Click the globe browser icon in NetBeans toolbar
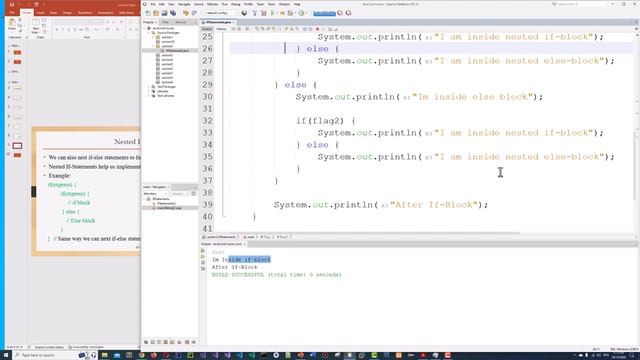 [x=244, y=13]
